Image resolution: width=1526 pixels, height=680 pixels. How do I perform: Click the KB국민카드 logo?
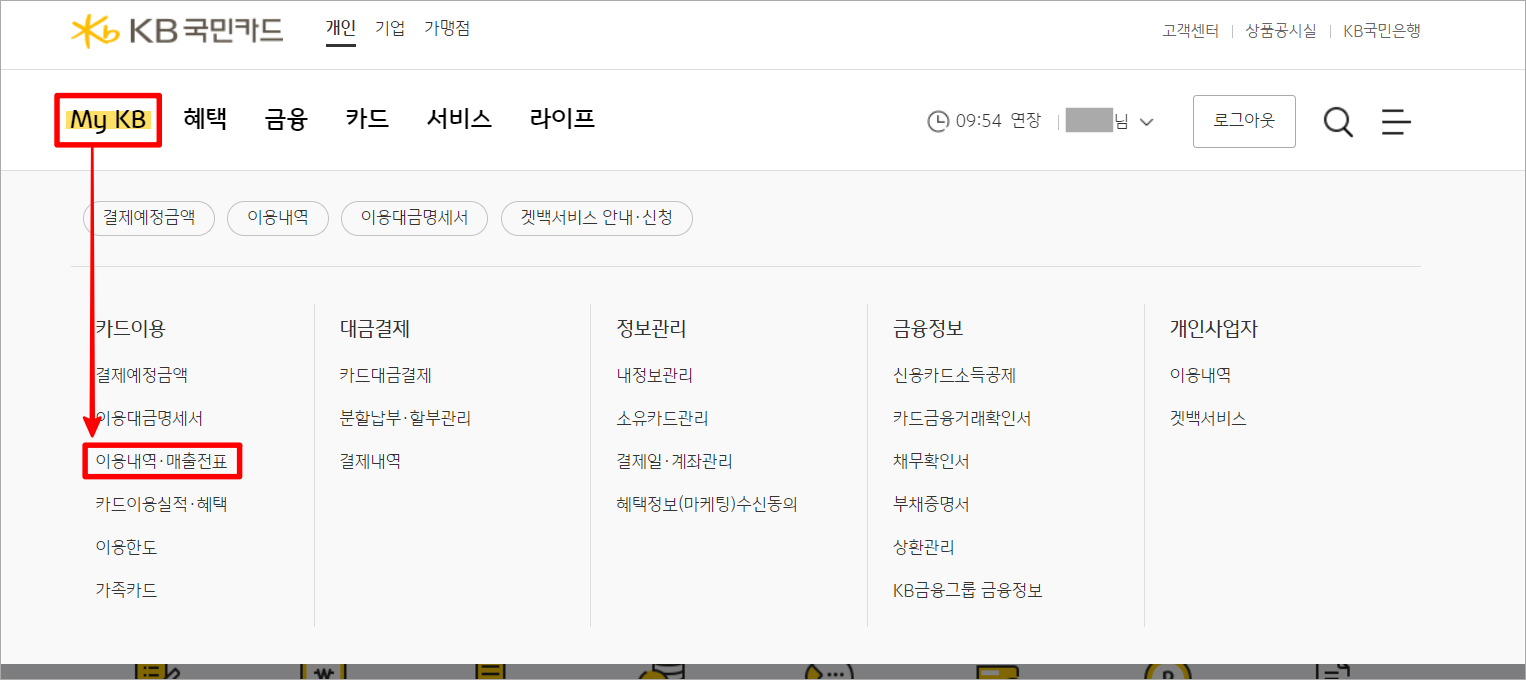tap(175, 30)
